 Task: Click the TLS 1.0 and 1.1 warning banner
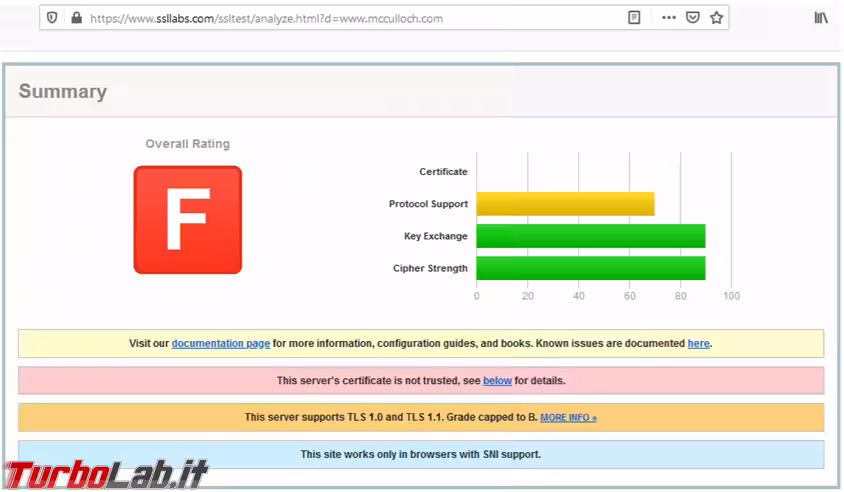pyautogui.click(x=390, y=417)
